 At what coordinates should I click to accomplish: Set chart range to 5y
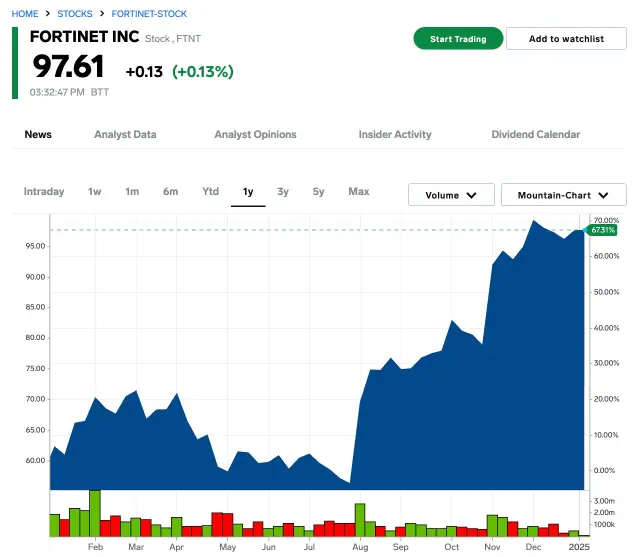(x=318, y=192)
